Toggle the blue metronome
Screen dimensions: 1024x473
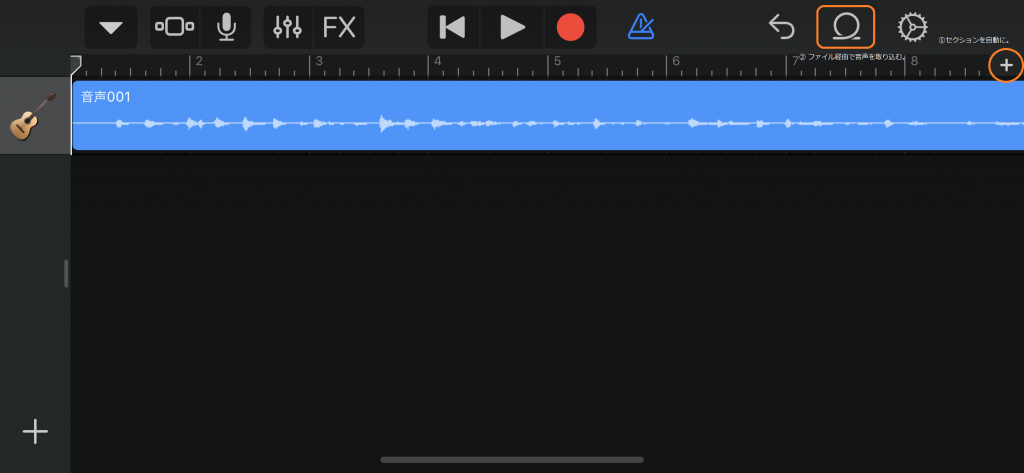click(x=641, y=27)
